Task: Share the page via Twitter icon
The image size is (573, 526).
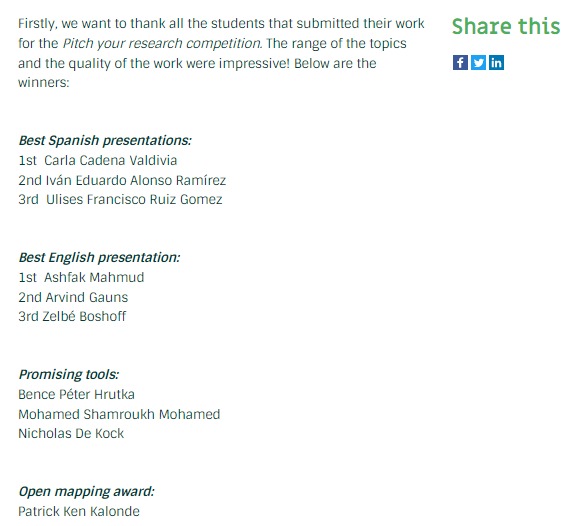Action: pos(478,63)
